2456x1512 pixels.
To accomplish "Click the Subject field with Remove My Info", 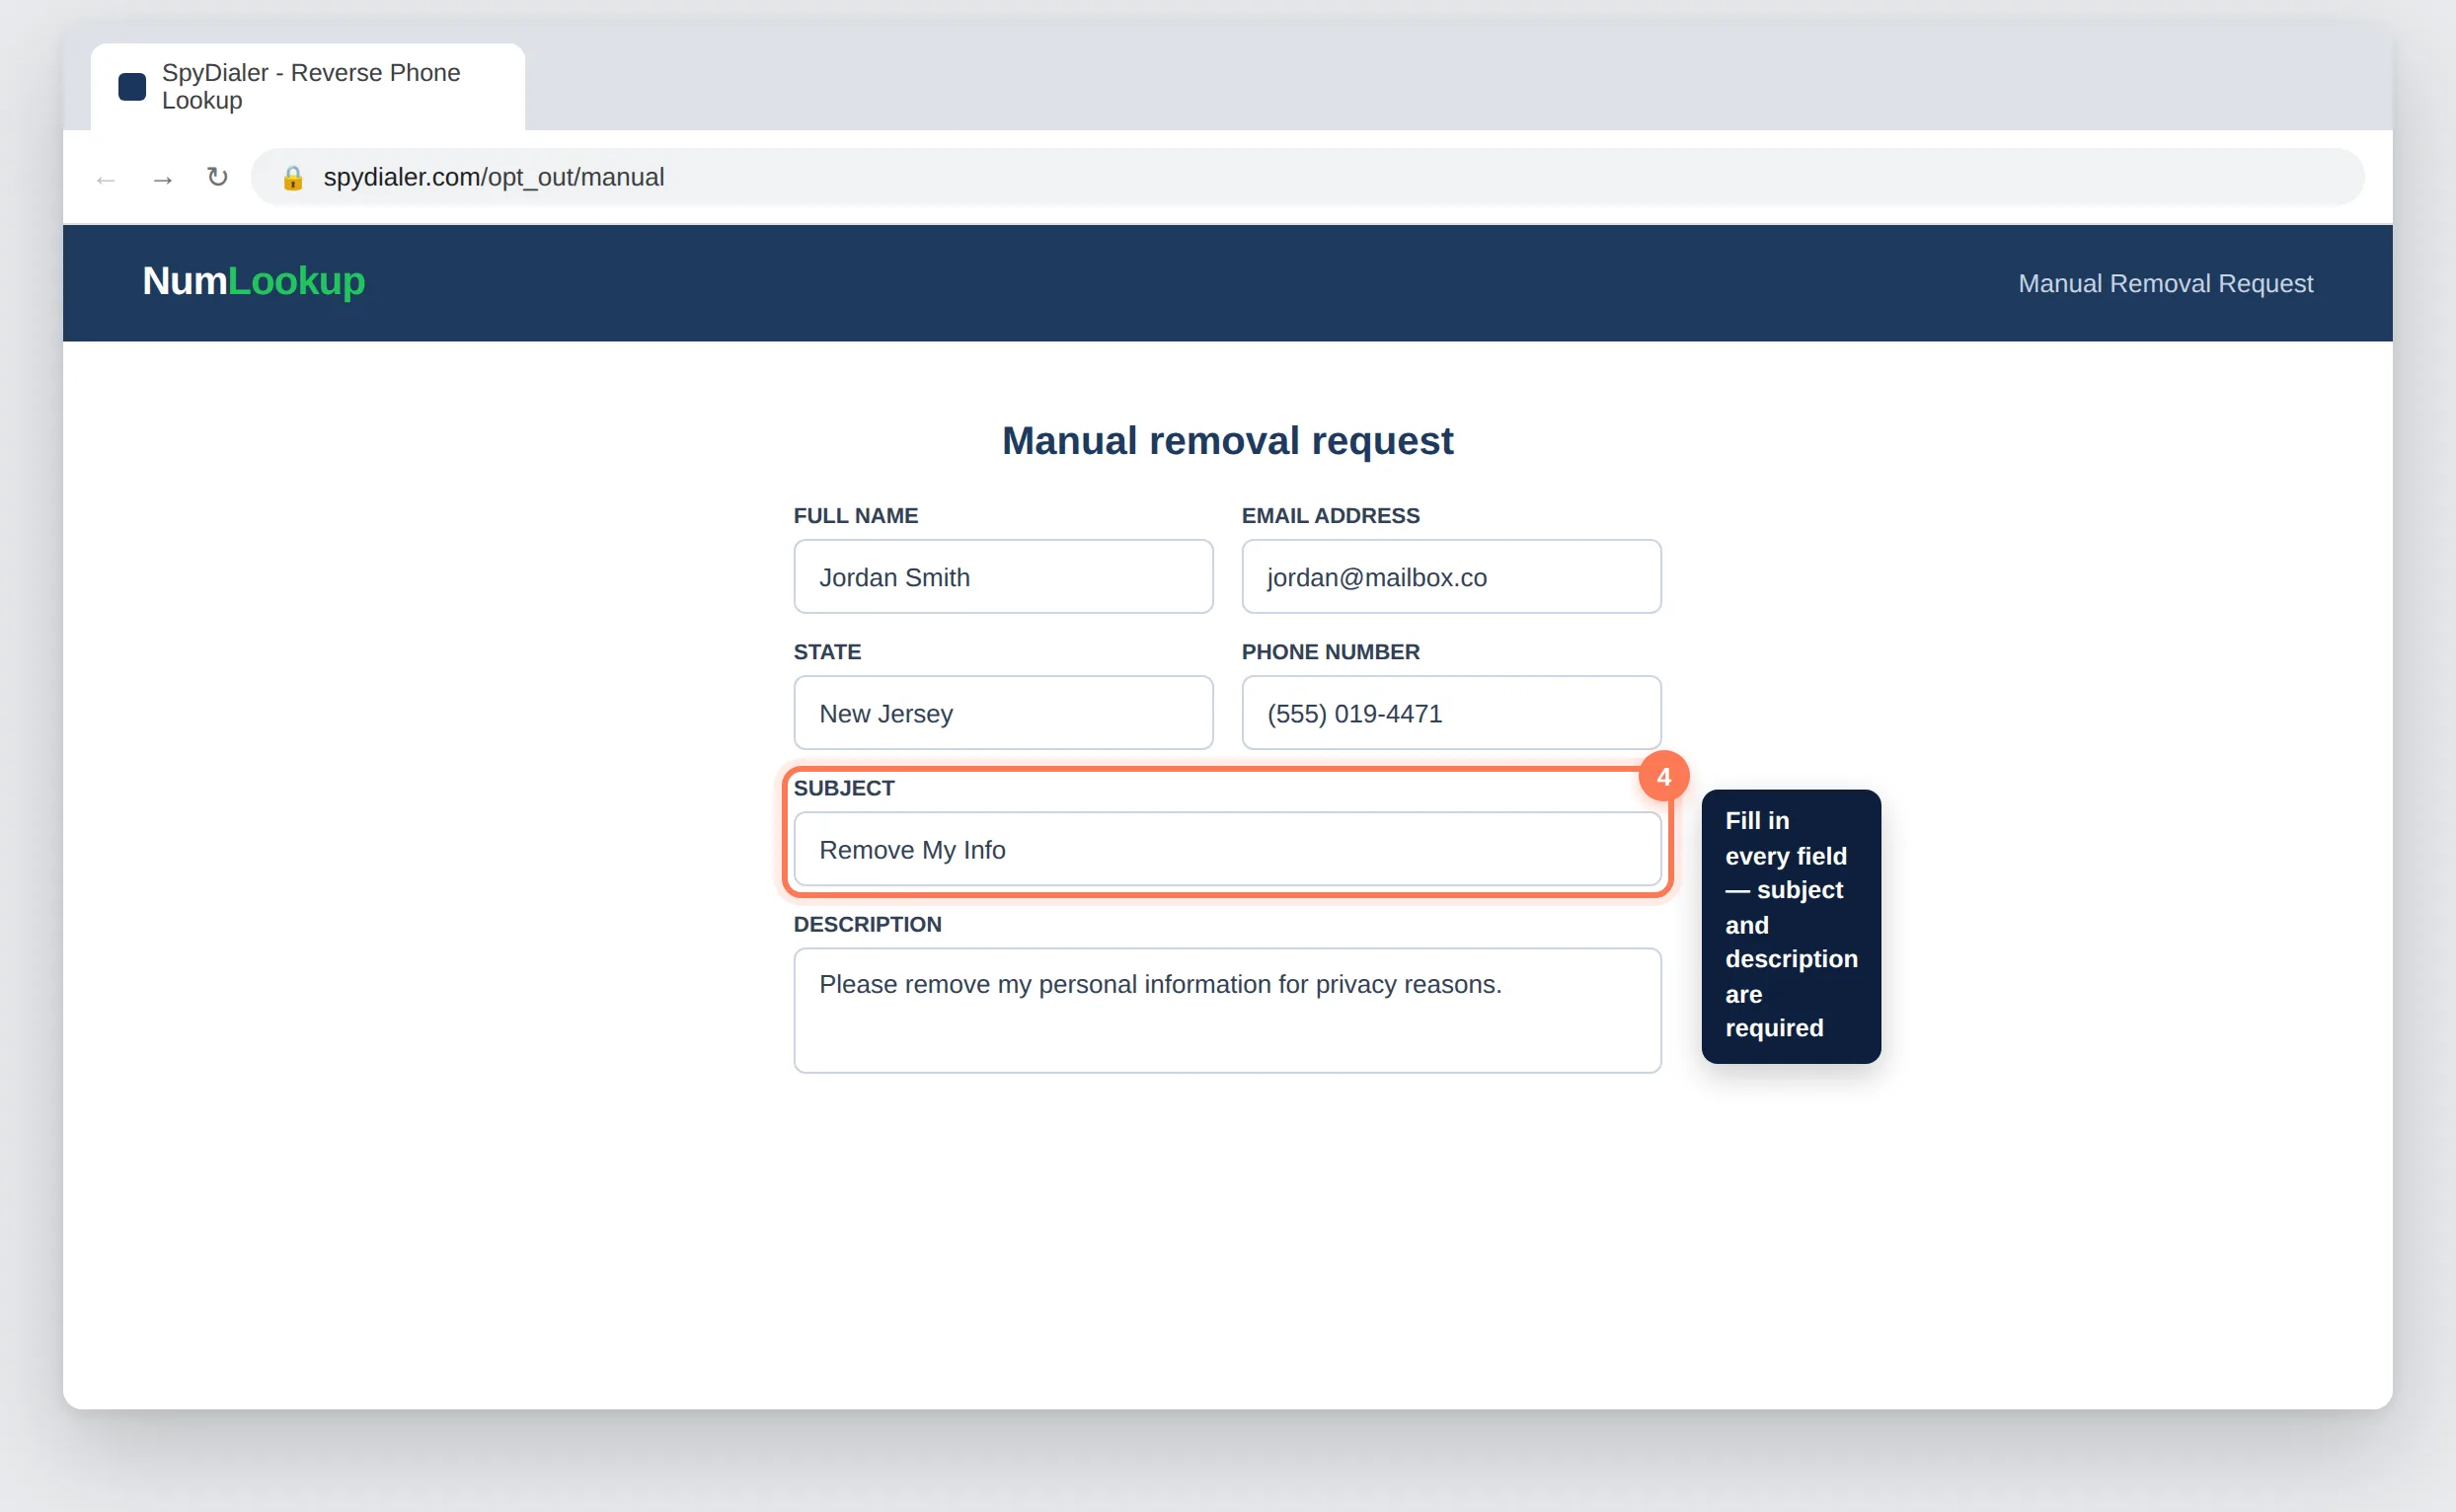I will [1227, 849].
